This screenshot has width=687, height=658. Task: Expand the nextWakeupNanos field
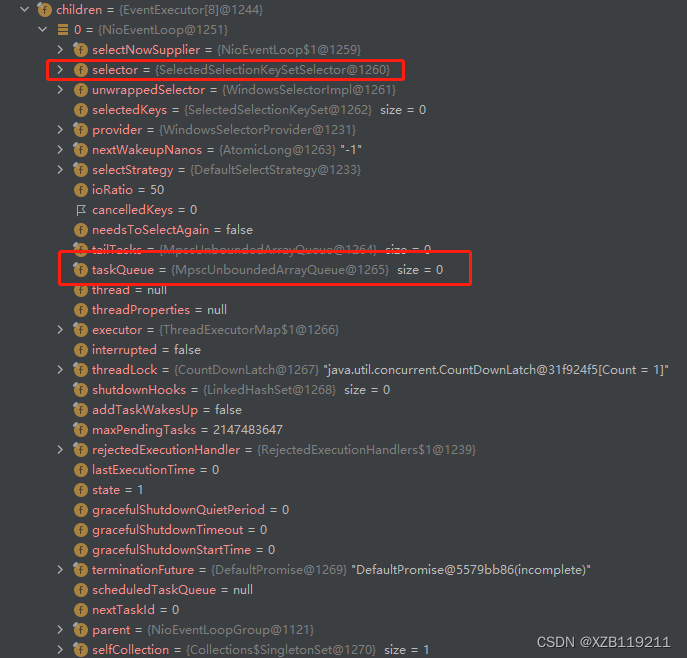60,149
